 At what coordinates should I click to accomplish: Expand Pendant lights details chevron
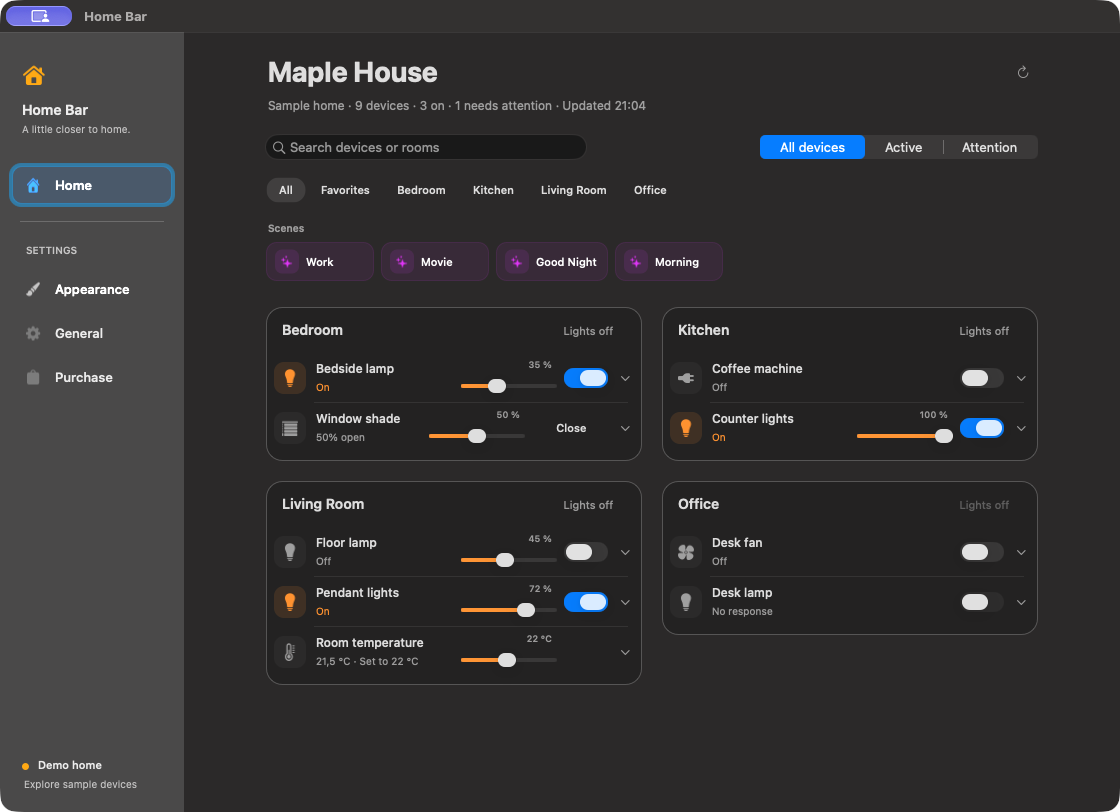pyautogui.click(x=625, y=603)
